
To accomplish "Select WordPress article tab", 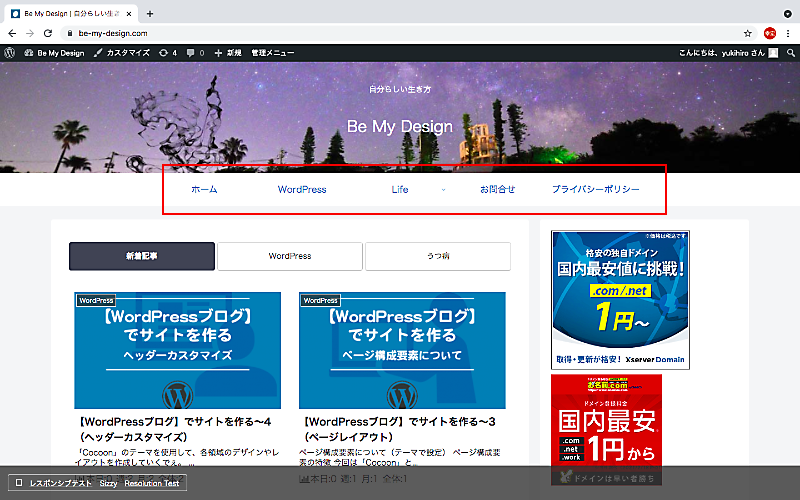I will [x=290, y=256].
